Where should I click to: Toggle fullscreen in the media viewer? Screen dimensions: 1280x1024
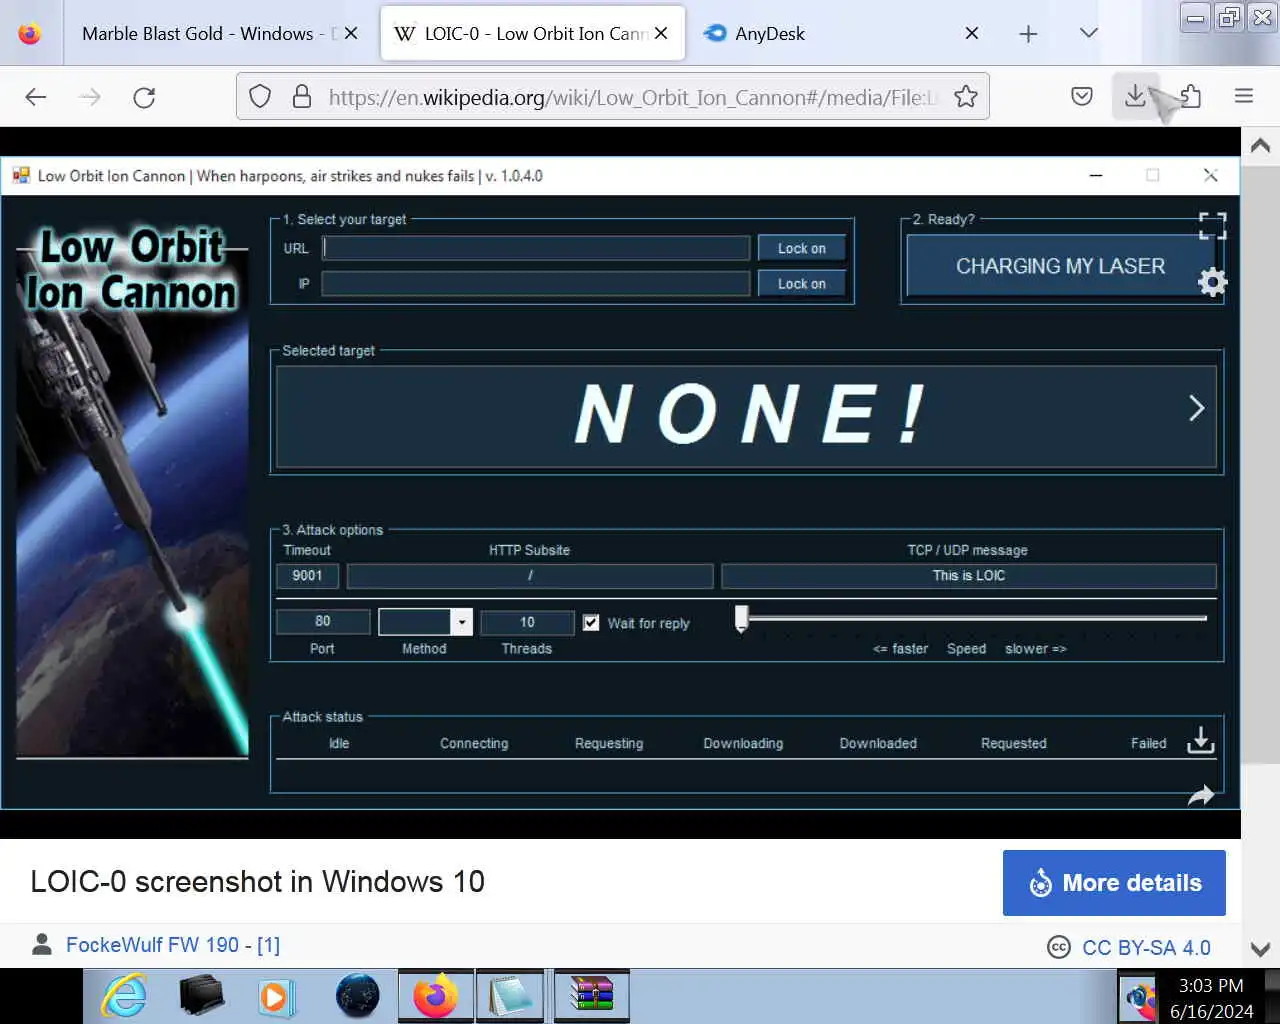[x=1212, y=225]
